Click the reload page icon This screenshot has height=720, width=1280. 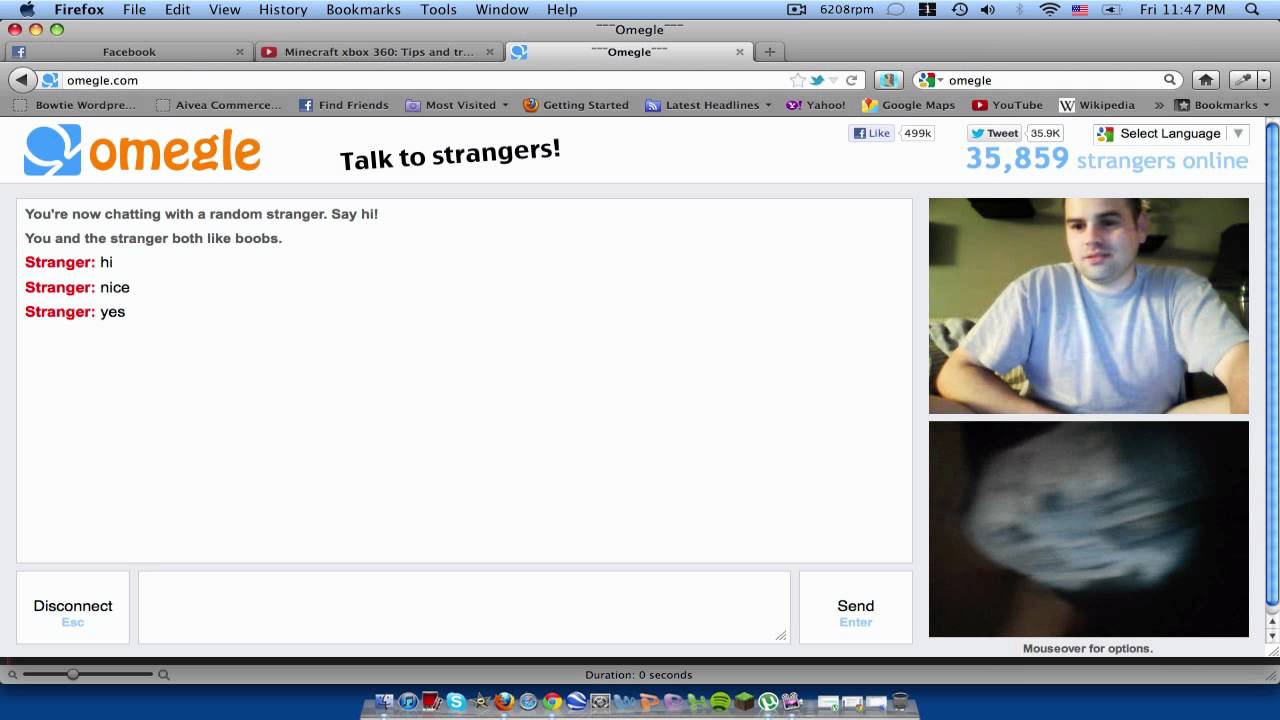pyautogui.click(x=852, y=80)
